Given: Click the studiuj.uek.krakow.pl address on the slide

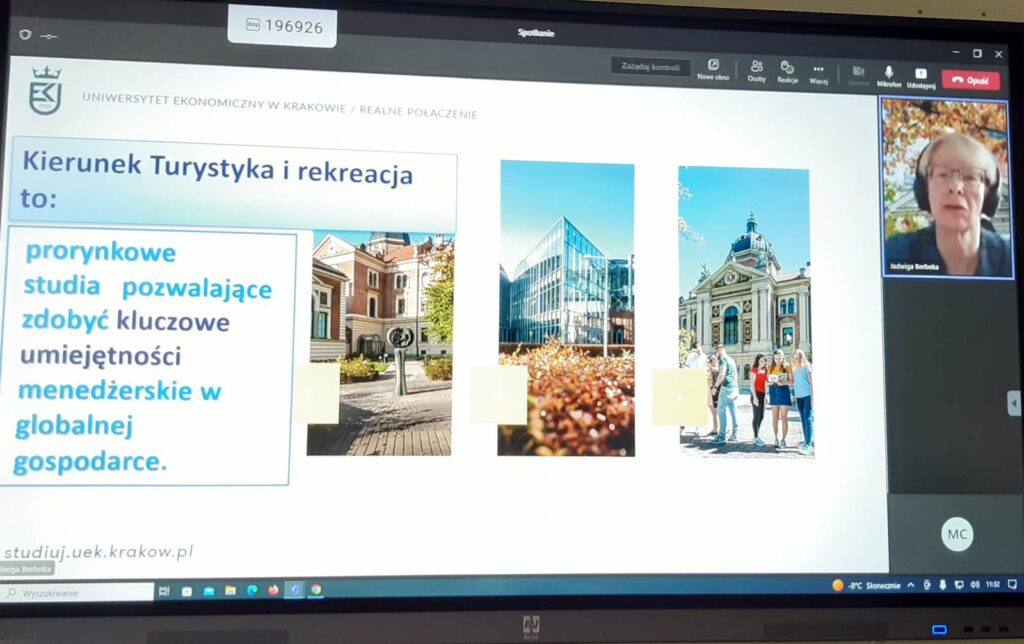Looking at the screenshot, I should point(99,552).
